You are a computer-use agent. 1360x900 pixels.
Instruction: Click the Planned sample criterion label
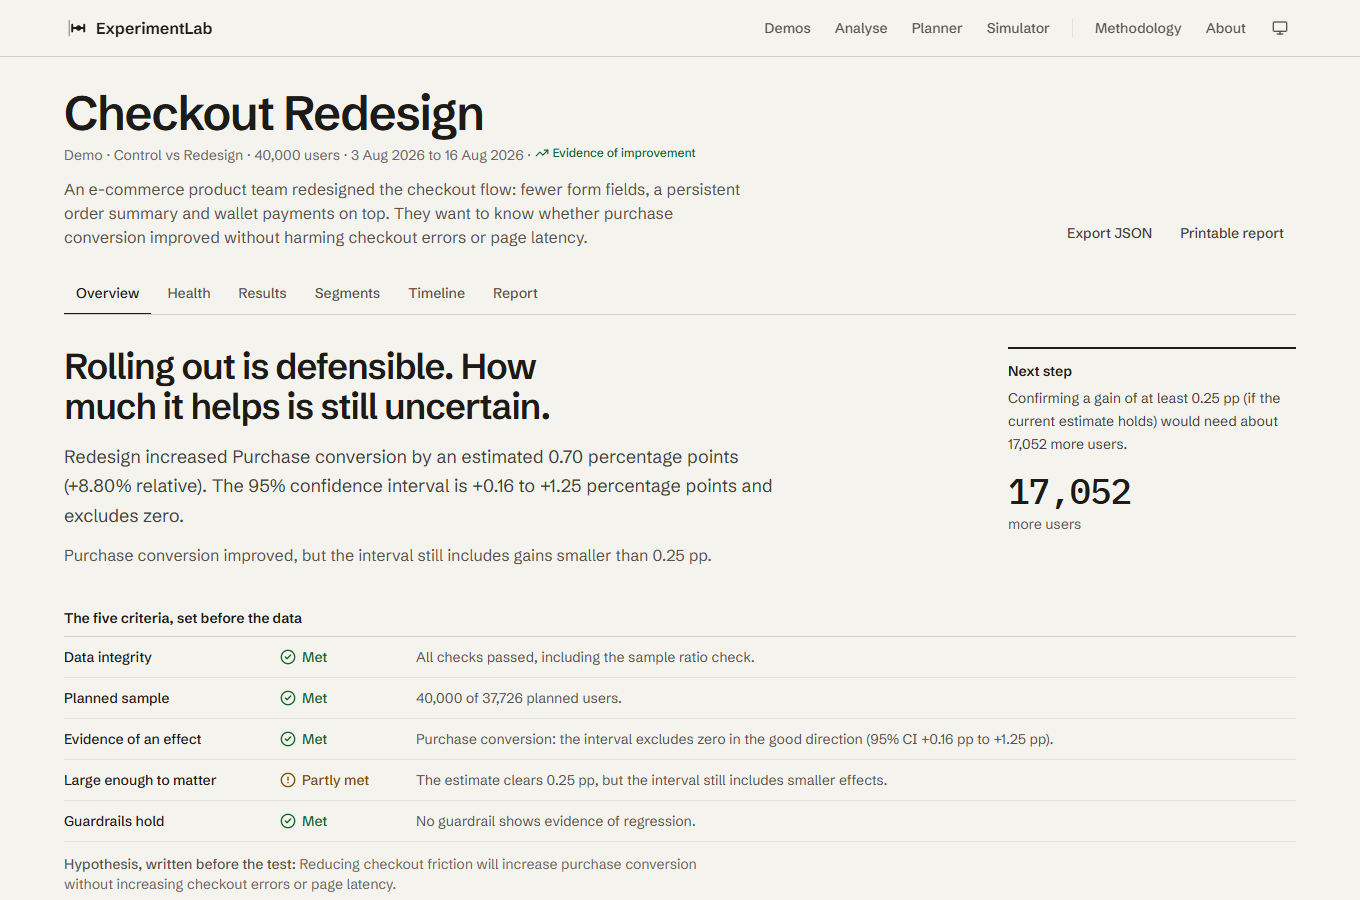(x=117, y=698)
